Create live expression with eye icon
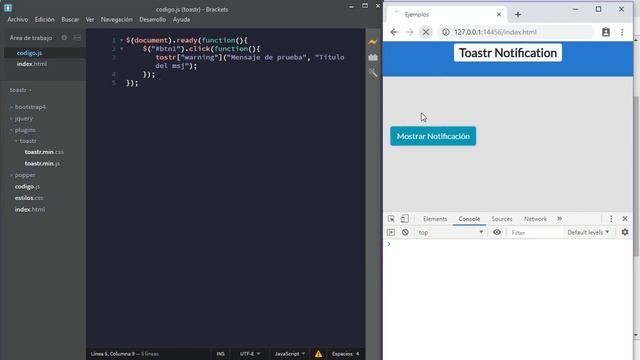This screenshot has width=640, height=360. coord(497,232)
